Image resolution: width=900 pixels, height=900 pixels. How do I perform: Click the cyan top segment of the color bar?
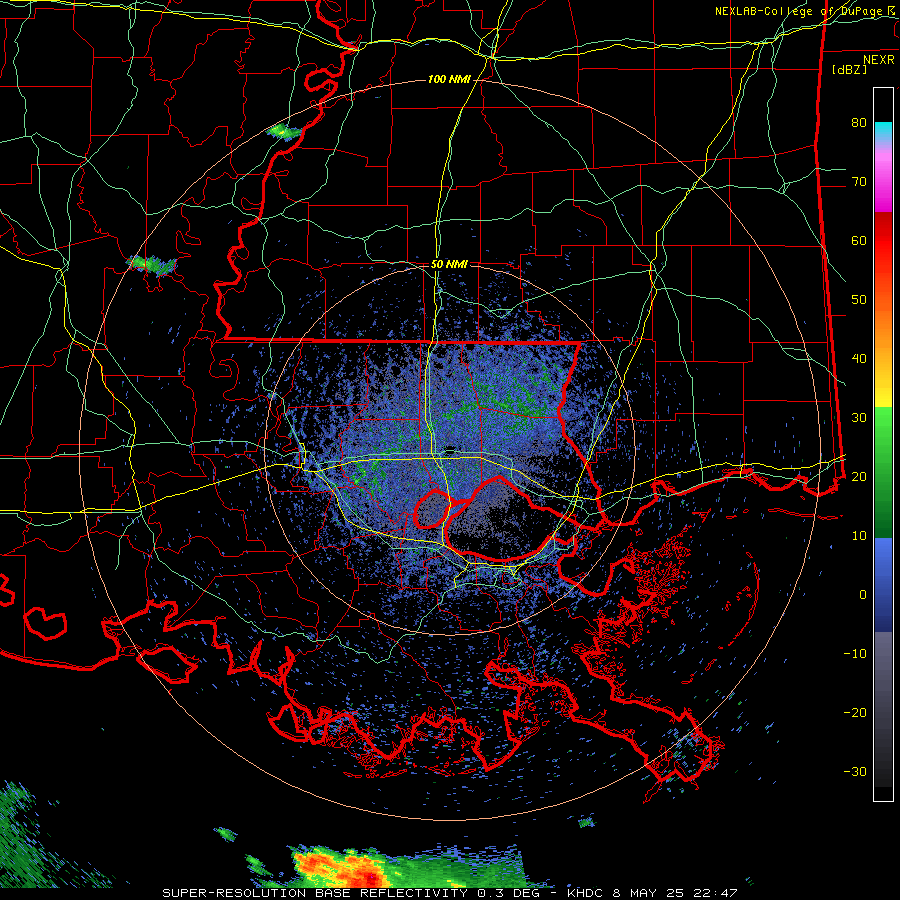[883, 132]
